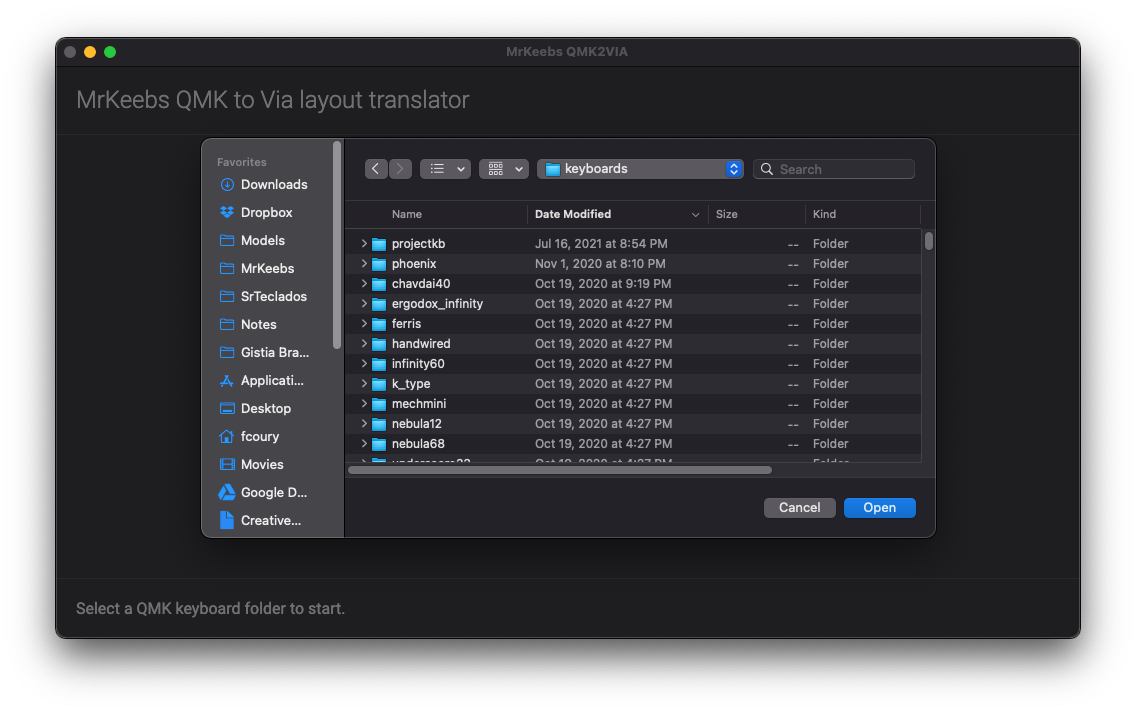Select the MrKeebs sidebar folder
The height and width of the screenshot is (712, 1136).
(257, 269)
